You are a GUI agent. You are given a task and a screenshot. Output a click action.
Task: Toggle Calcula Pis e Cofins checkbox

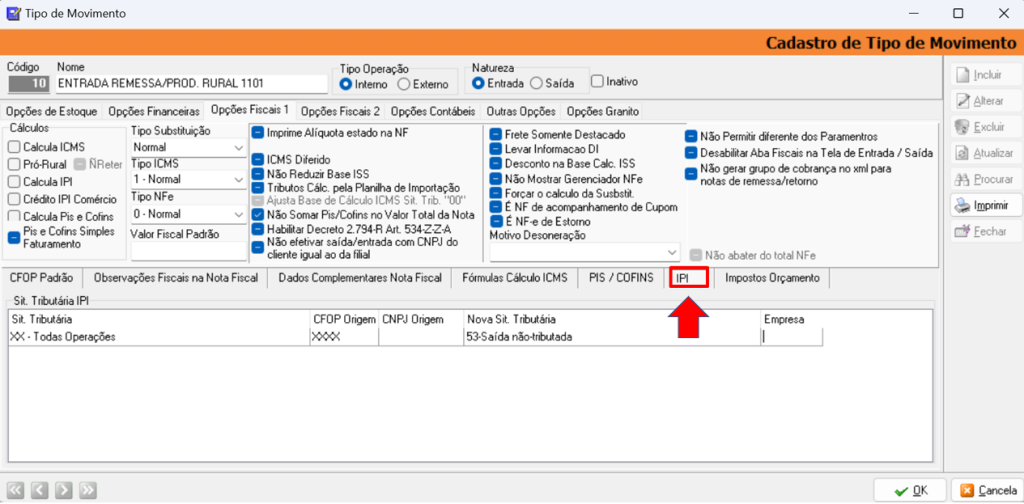coord(14,216)
